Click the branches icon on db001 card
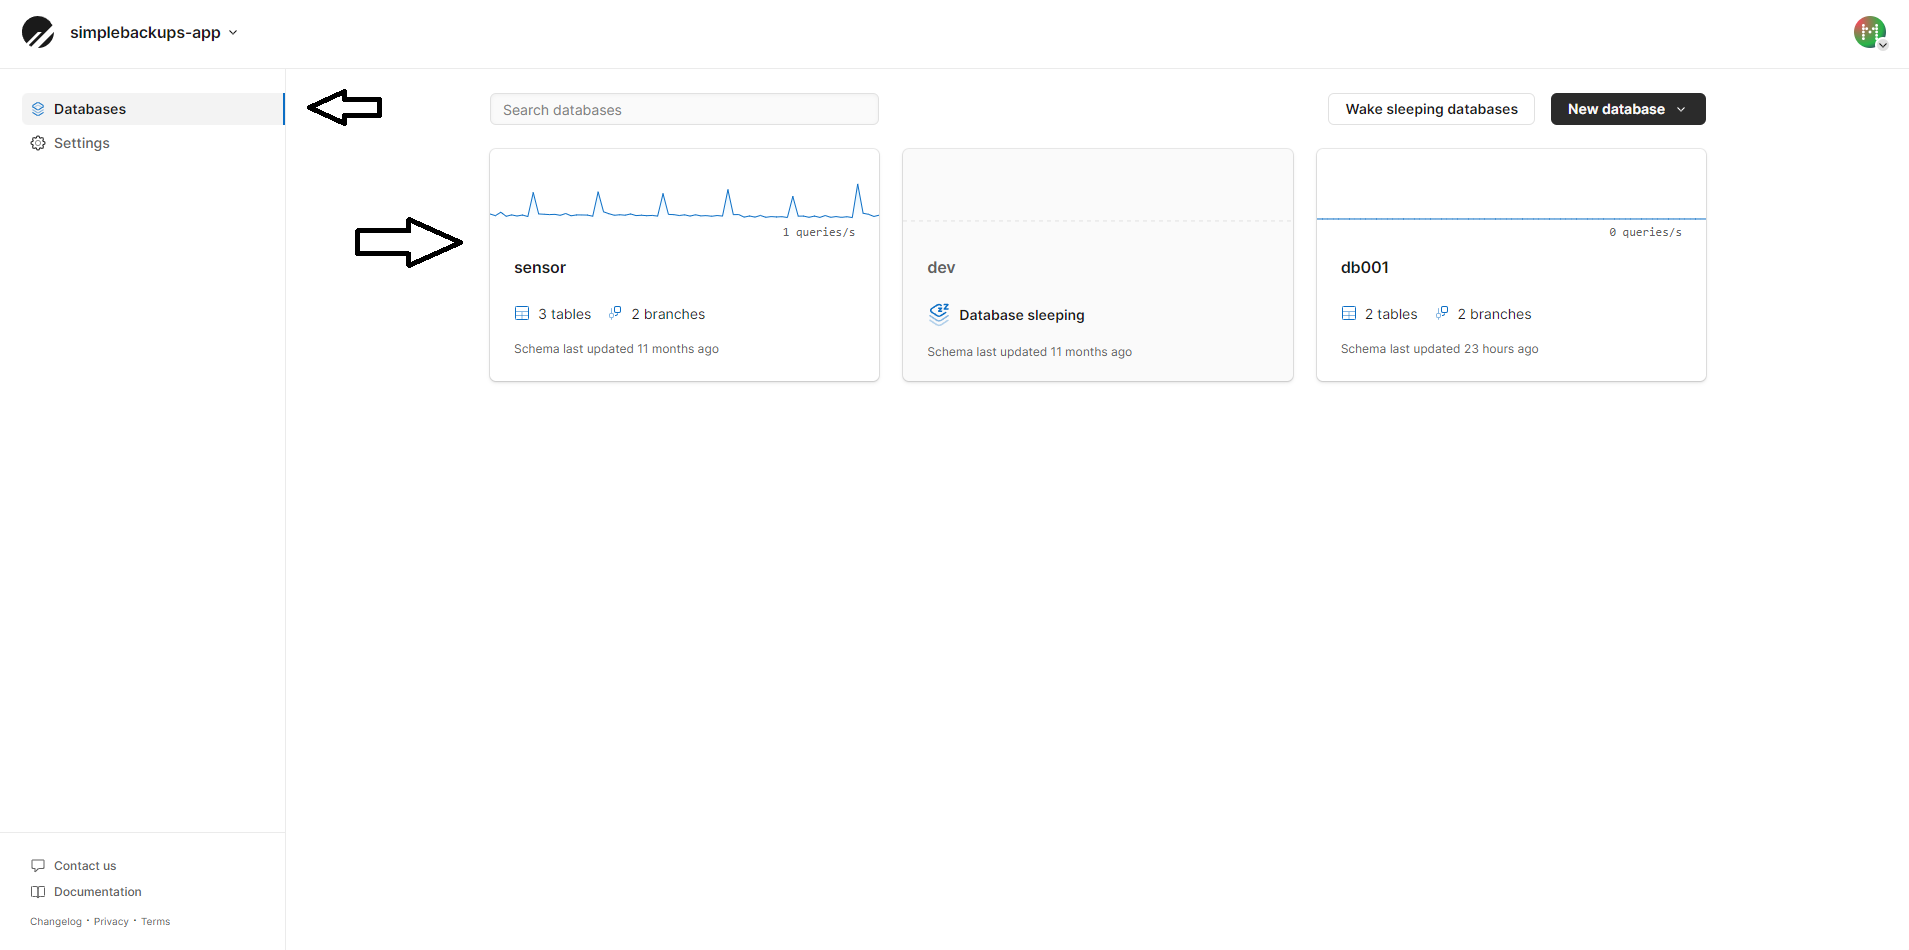This screenshot has height=950, width=1909. 1442,313
